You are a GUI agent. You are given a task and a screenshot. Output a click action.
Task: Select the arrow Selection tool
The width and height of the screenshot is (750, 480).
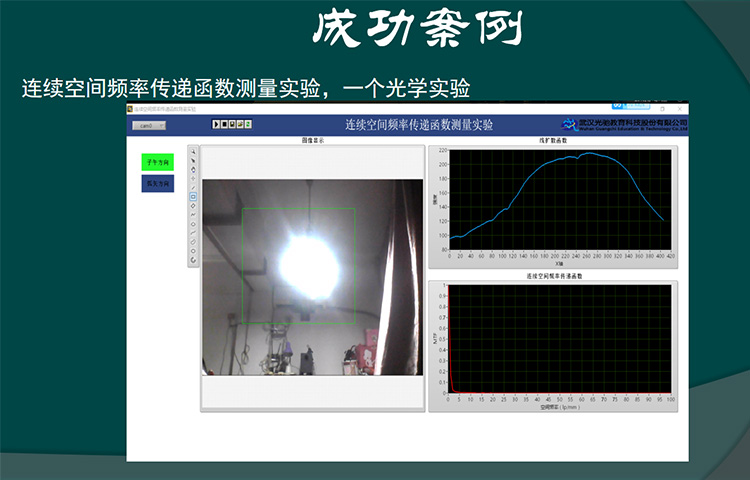point(193,161)
